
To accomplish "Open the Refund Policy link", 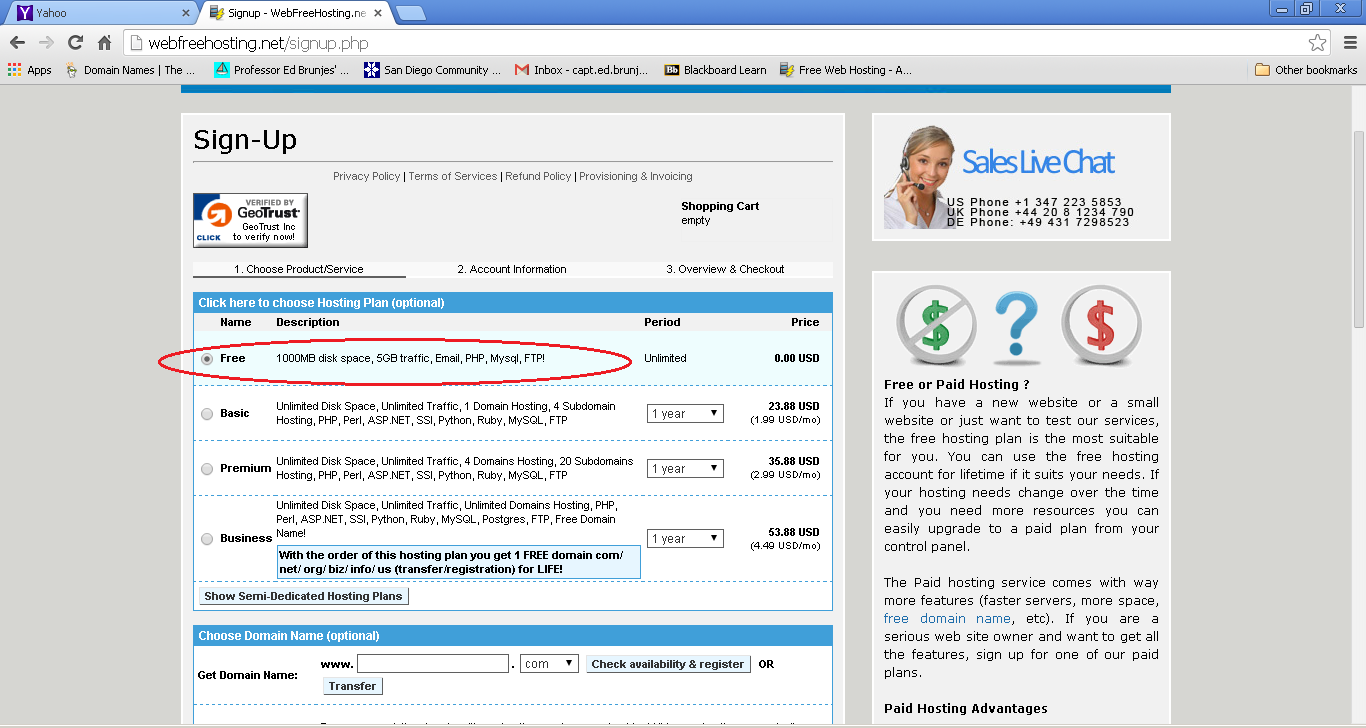I will [x=538, y=176].
